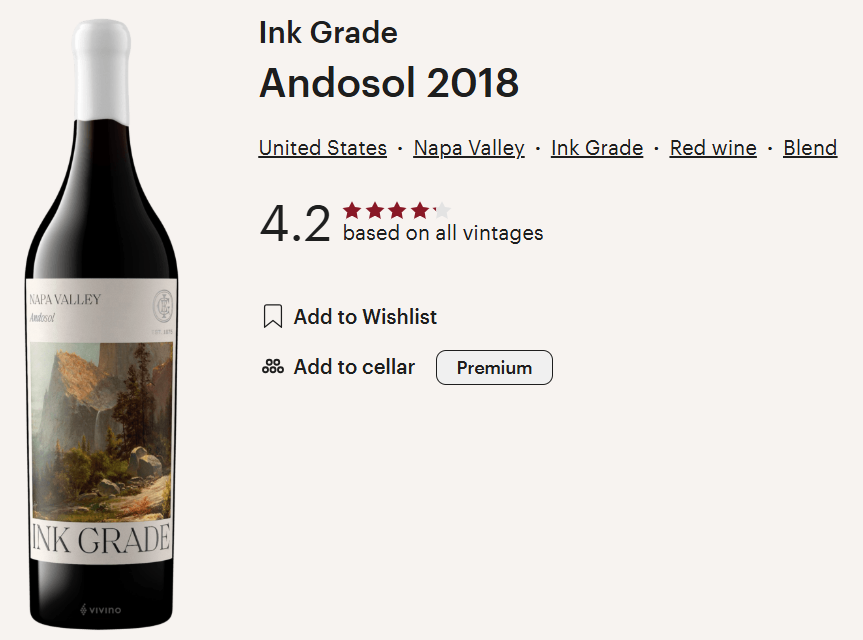The height and width of the screenshot is (640, 863).
Task: Click the Wishlist bookmark icon
Action: 270,316
